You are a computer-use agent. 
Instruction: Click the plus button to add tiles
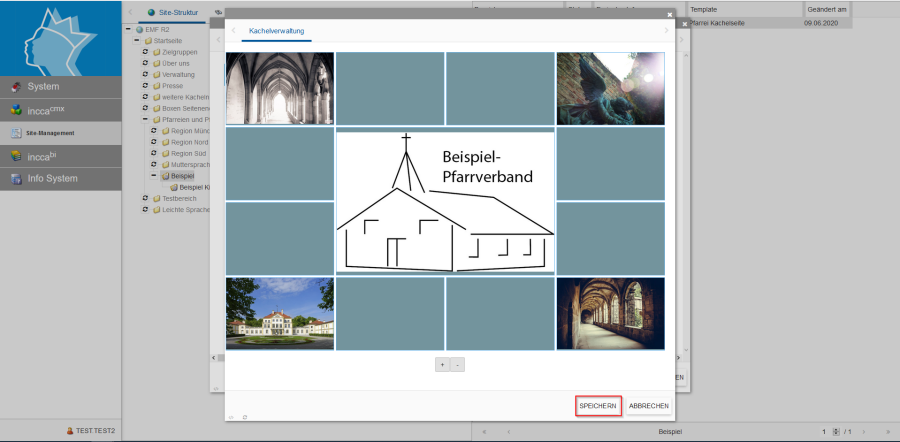point(442,364)
